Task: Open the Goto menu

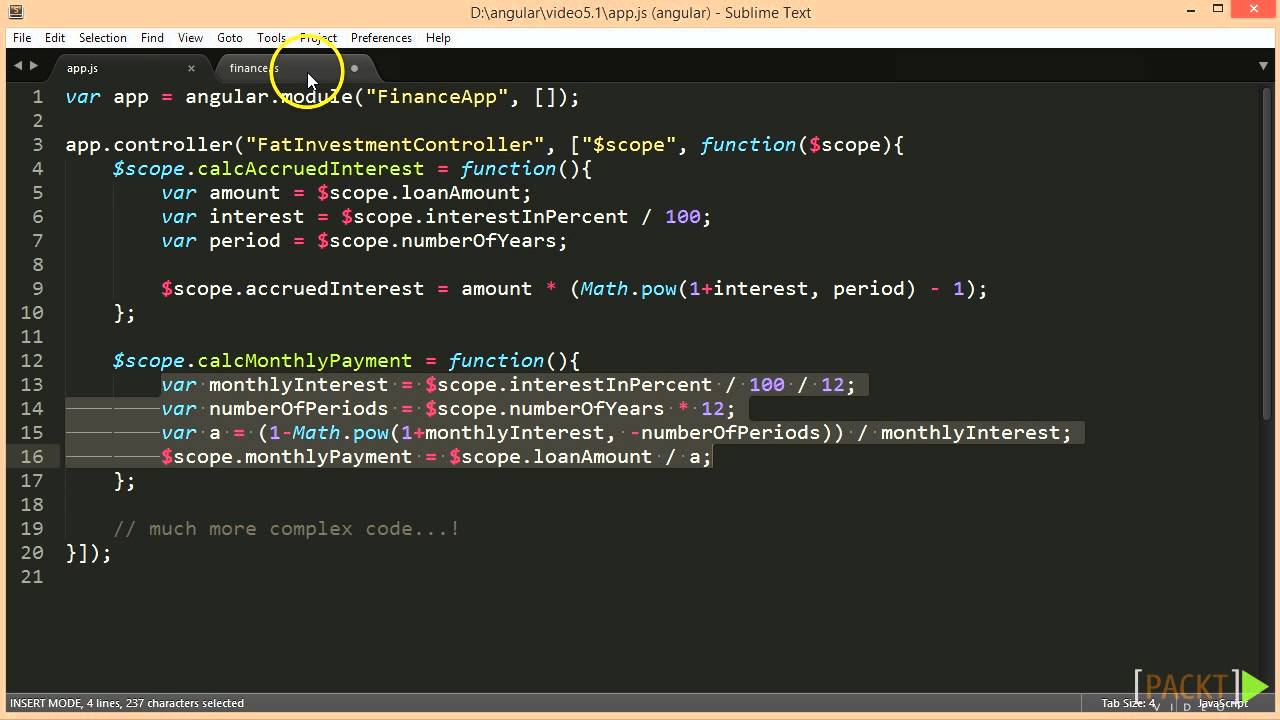Action: [230, 38]
